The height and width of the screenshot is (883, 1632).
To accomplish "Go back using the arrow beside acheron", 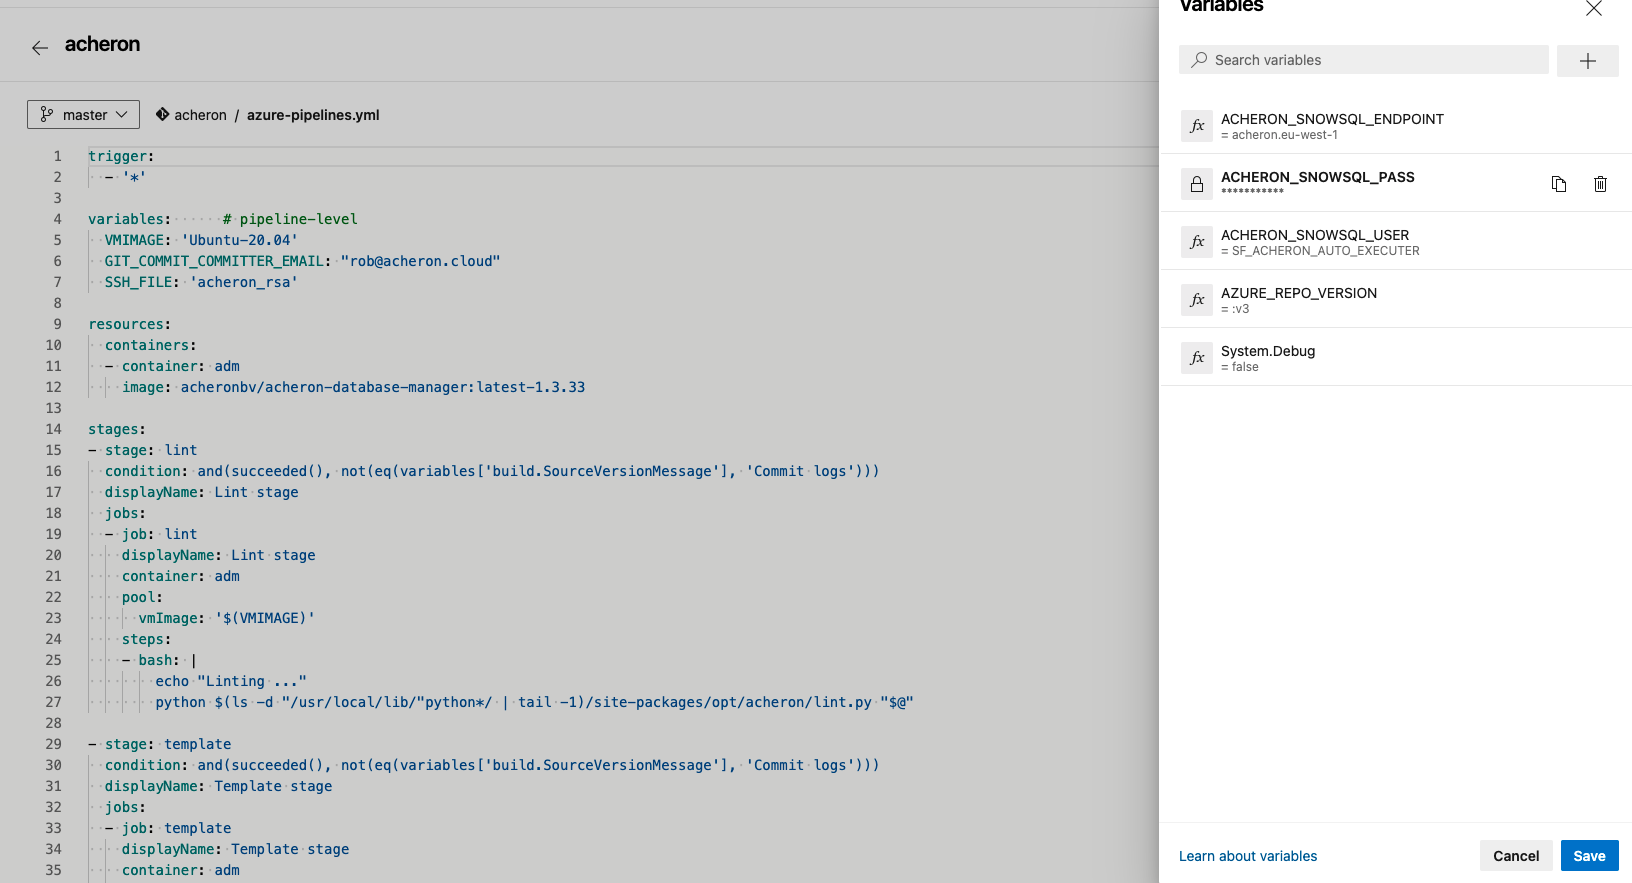I will click(40, 47).
